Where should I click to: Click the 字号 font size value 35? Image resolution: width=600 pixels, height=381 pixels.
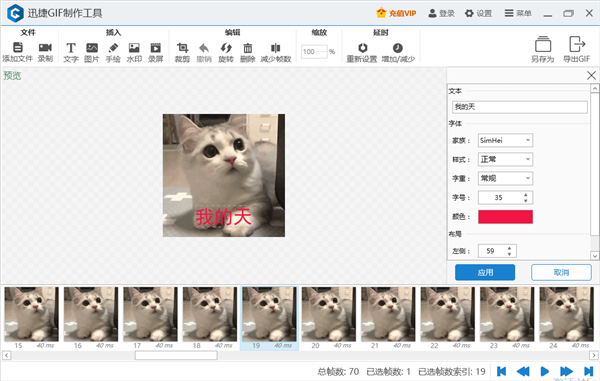[498, 198]
